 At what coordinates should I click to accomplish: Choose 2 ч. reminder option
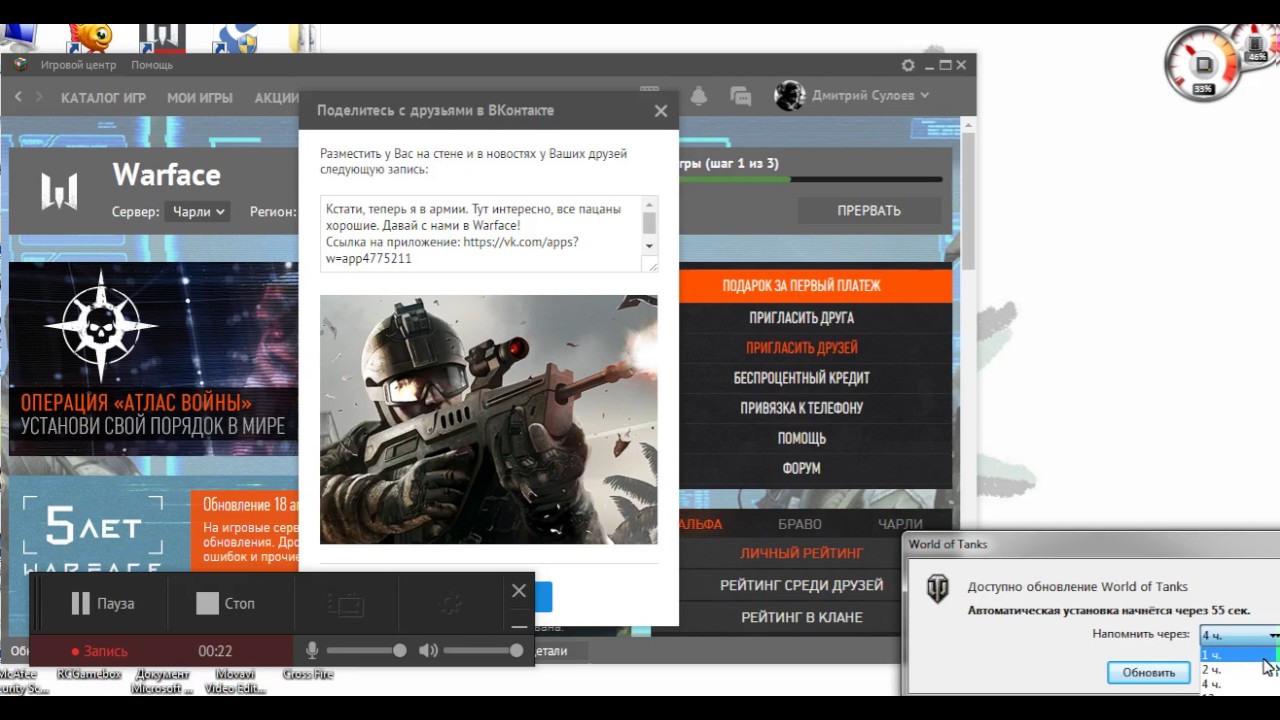[x=1238, y=670]
